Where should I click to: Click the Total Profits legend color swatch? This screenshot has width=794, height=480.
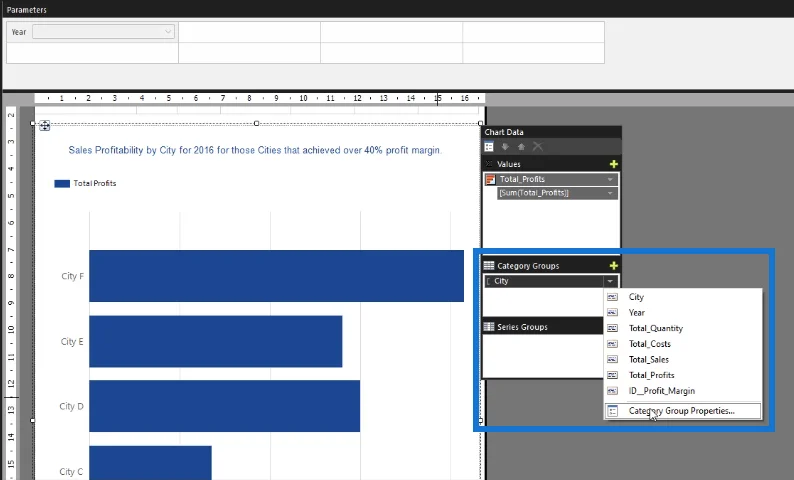point(62,184)
